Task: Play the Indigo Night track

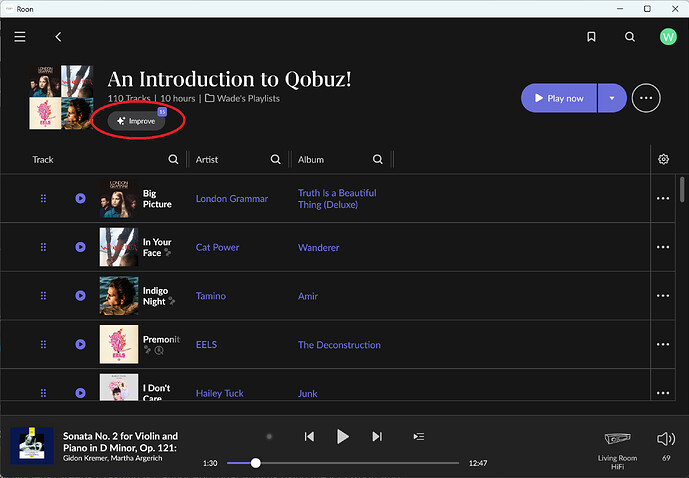Action: pyautogui.click(x=80, y=296)
